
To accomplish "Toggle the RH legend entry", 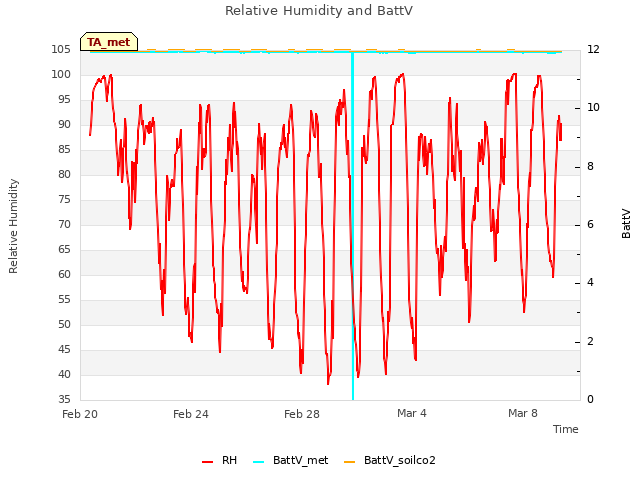I will coord(220,460).
